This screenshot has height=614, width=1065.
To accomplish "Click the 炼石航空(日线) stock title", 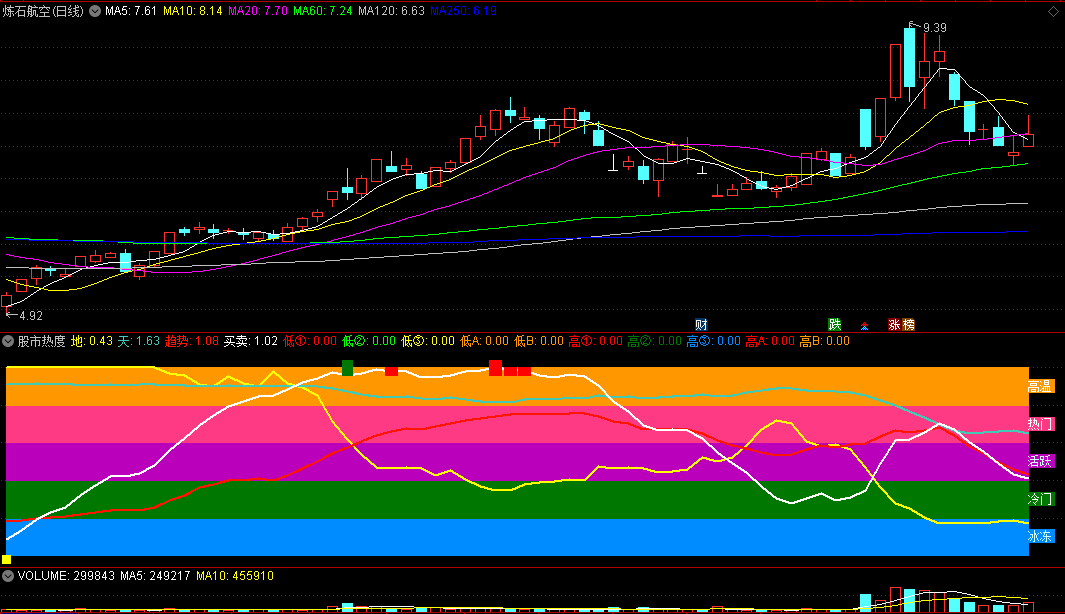I will (43, 11).
